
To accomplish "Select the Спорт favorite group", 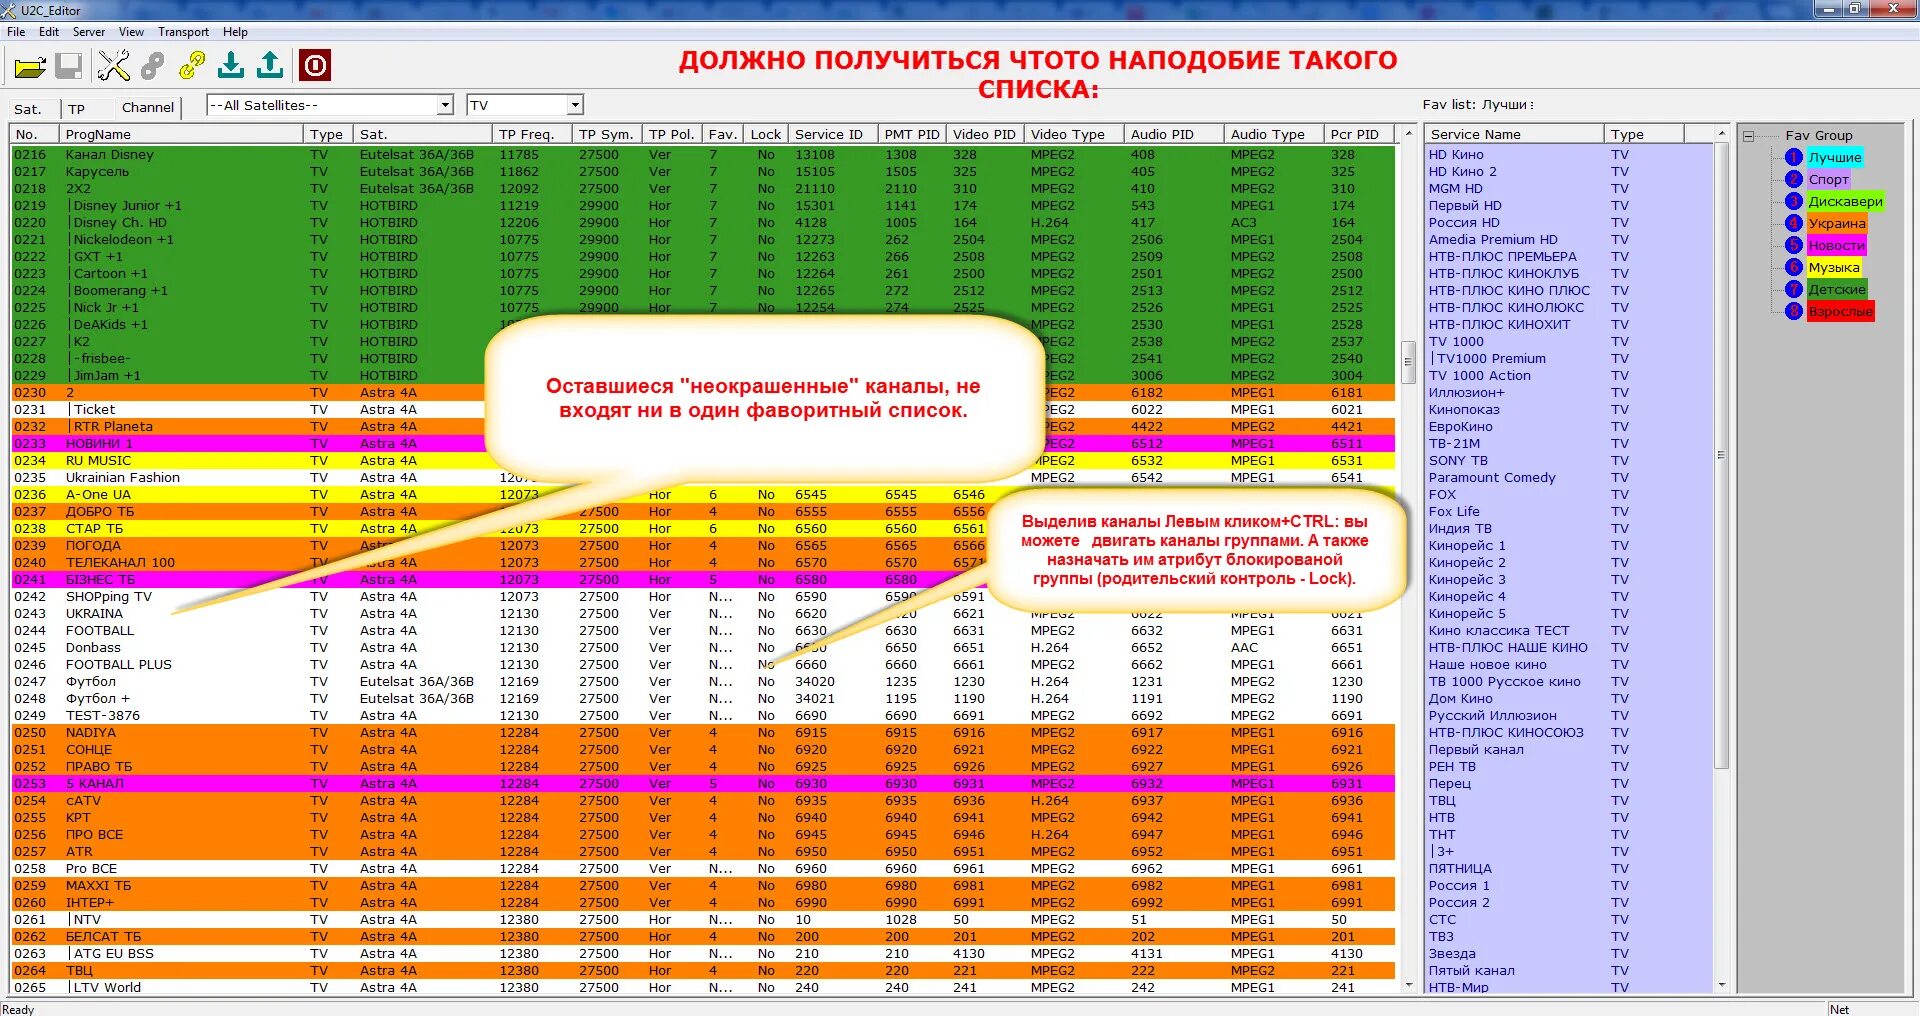I will pyautogui.click(x=1828, y=179).
